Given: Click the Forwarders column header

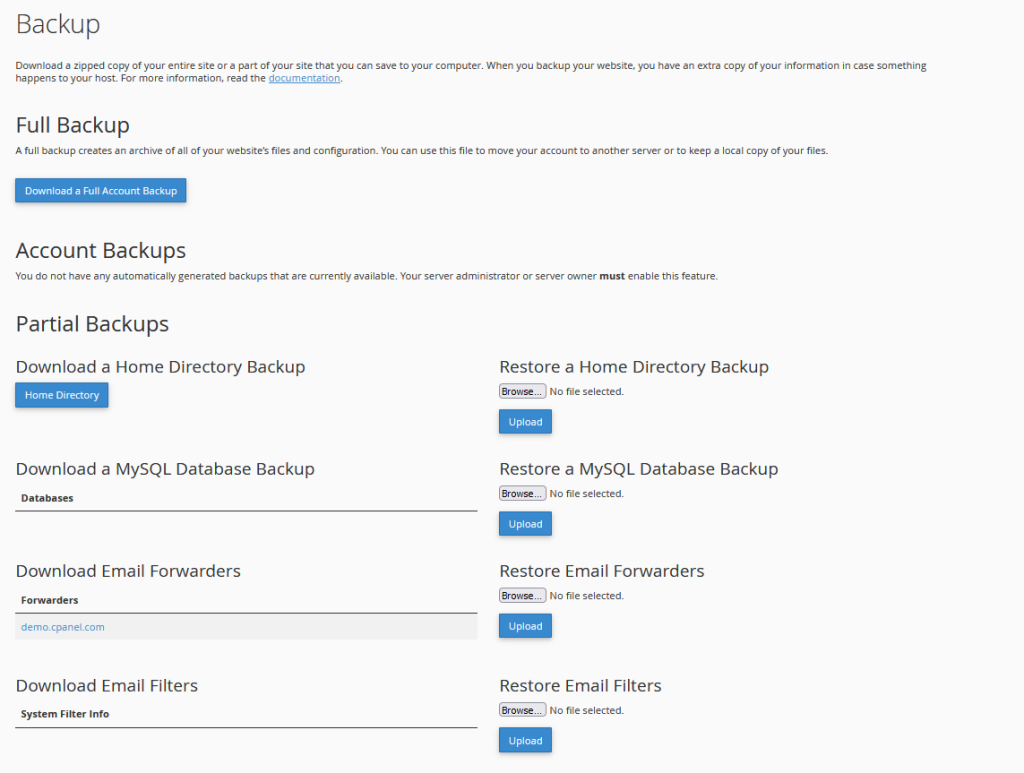Looking at the screenshot, I should 49,600.
